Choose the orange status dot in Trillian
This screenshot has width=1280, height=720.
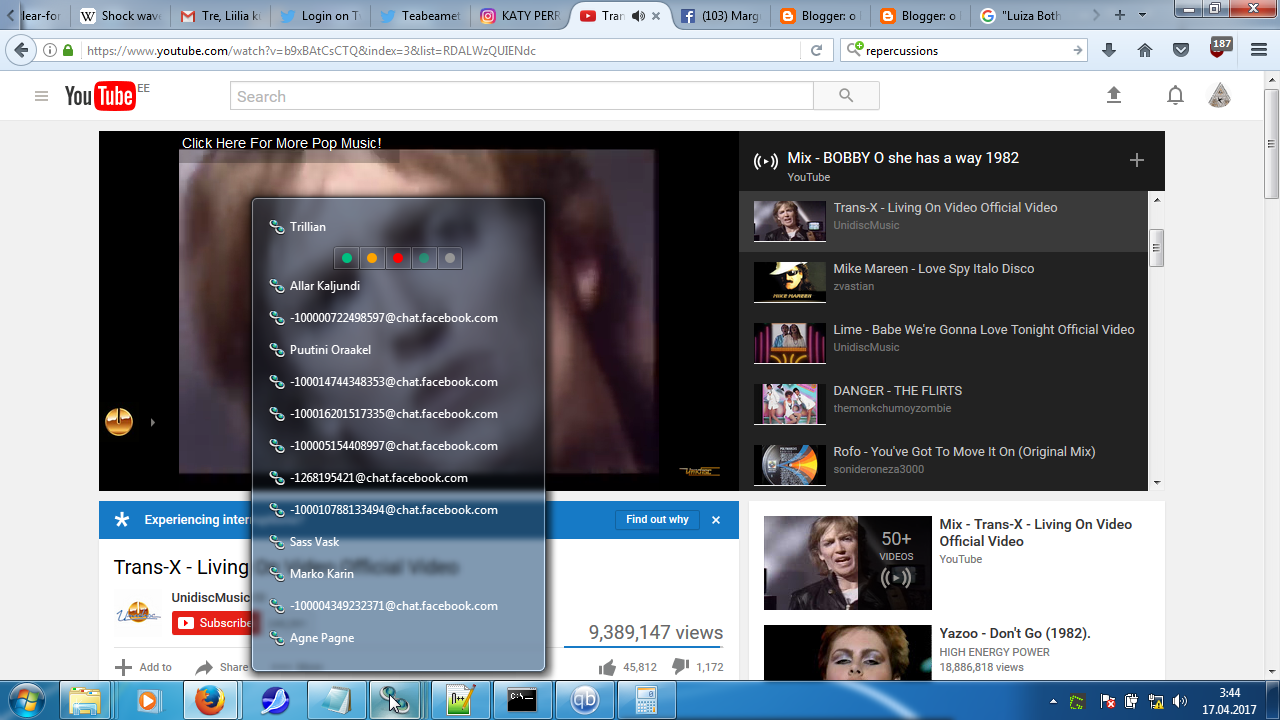point(372,258)
